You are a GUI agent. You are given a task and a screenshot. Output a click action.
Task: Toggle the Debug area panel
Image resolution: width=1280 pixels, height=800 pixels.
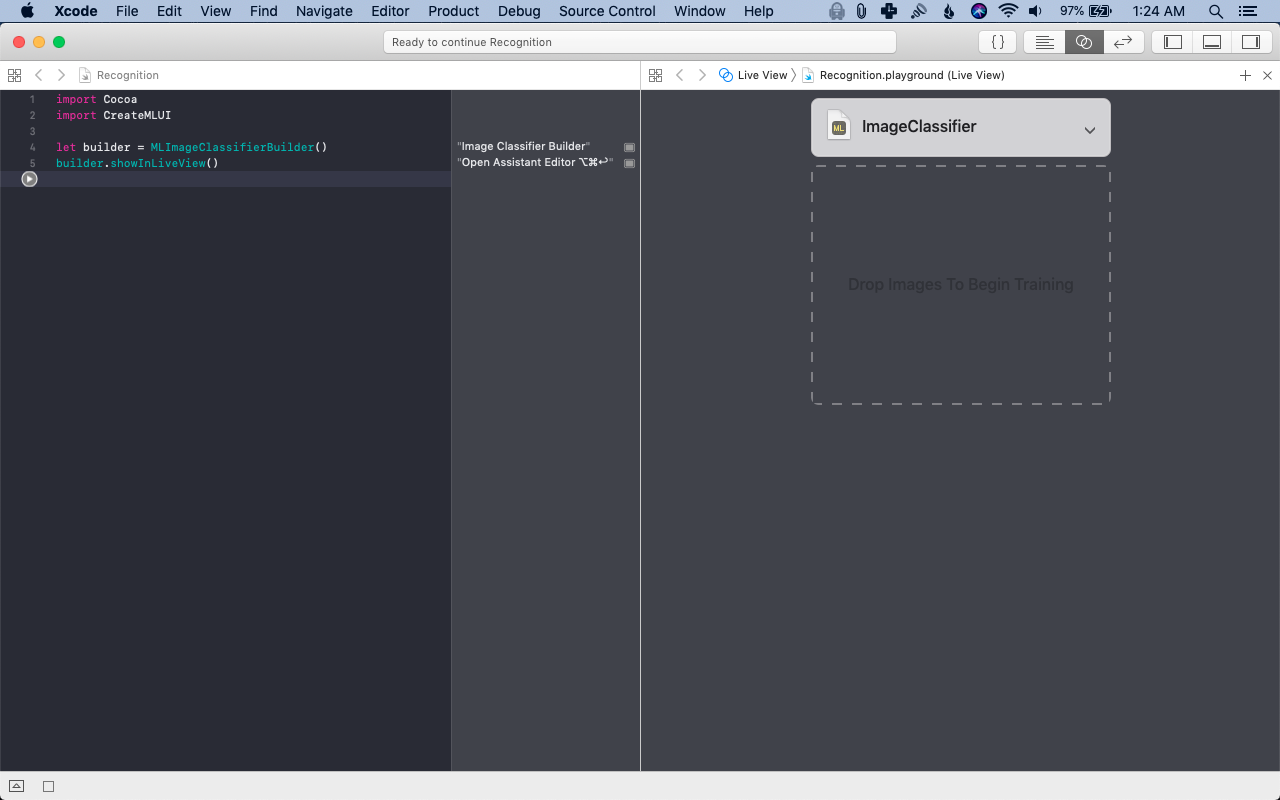point(1212,42)
